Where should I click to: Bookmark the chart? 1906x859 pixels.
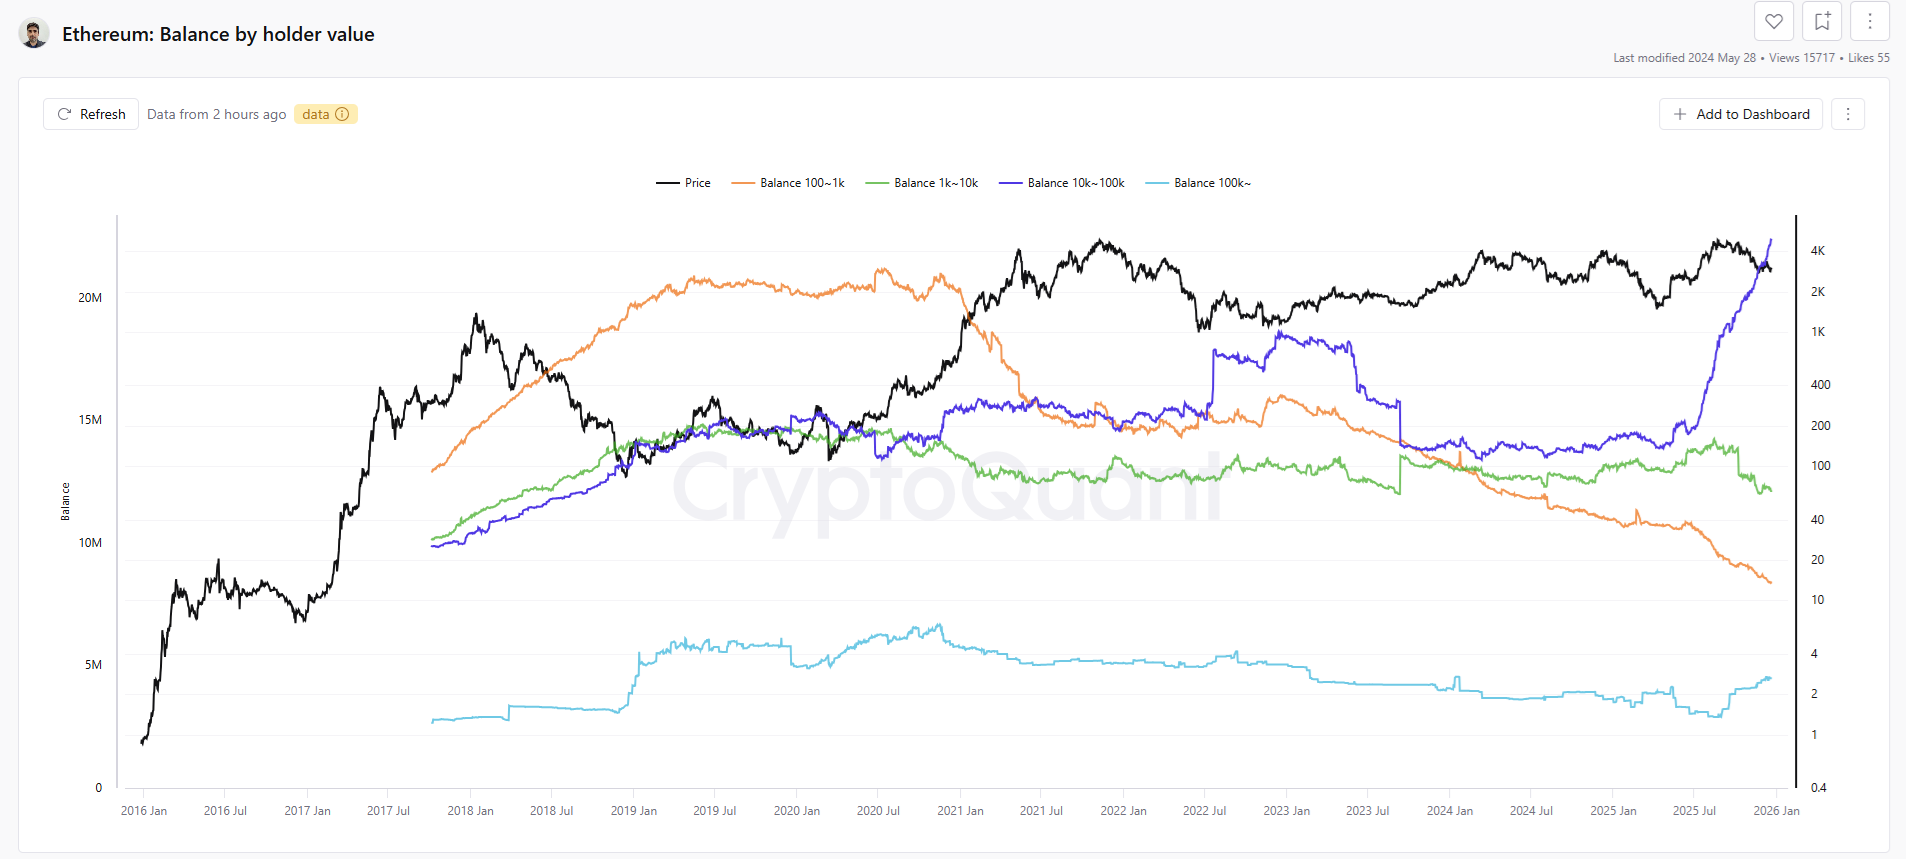1821,21
